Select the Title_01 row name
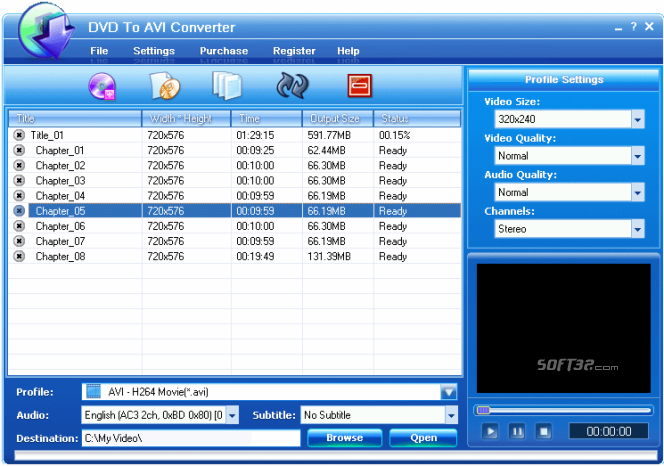664x466 pixels. (x=47, y=135)
